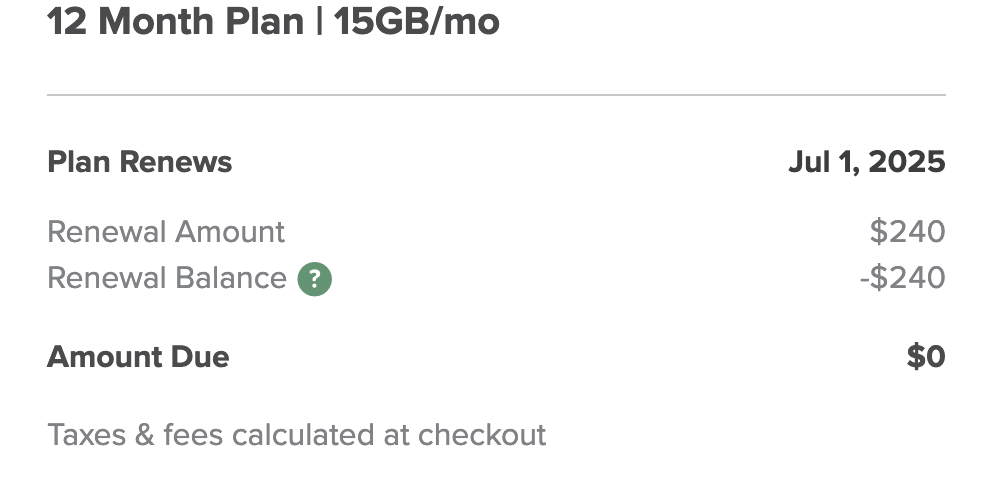Open the Renewal Balance help question-mark icon
This screenshot has width=982, height=498.
point(314,279)
